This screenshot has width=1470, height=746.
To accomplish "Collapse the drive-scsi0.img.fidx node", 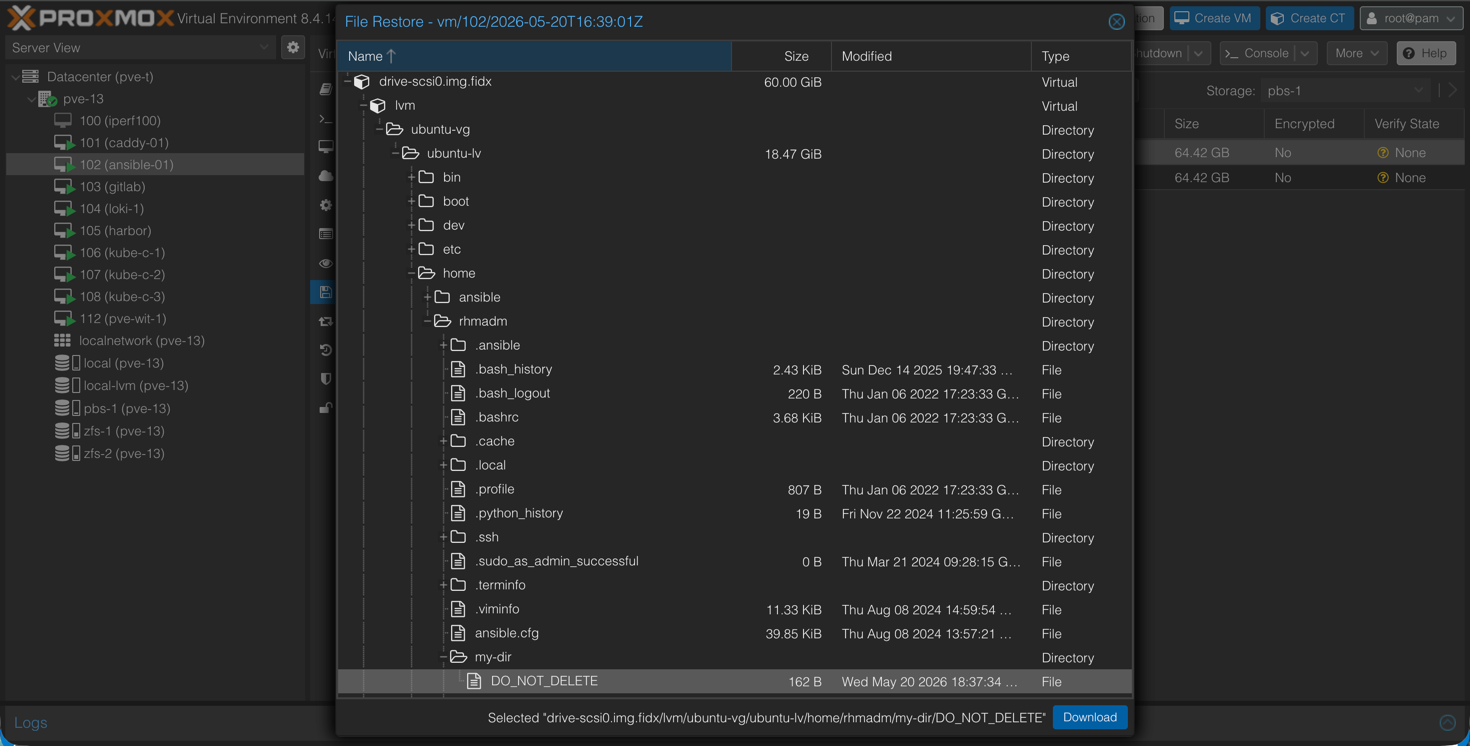I will tap(347, 82).
